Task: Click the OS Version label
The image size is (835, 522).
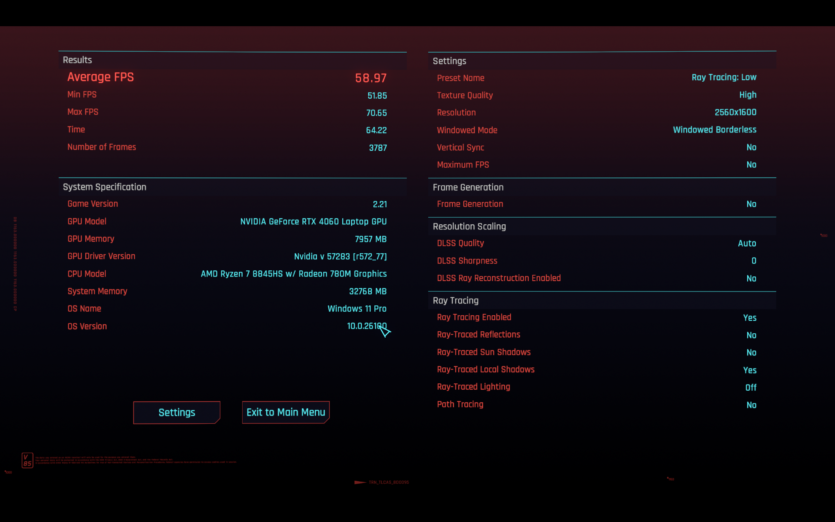Action: [x=87, y=327]
